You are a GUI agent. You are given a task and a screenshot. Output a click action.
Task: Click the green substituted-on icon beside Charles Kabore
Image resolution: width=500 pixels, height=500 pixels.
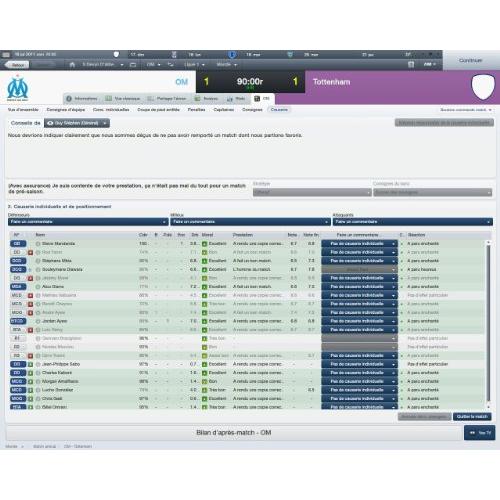(30, 373)
